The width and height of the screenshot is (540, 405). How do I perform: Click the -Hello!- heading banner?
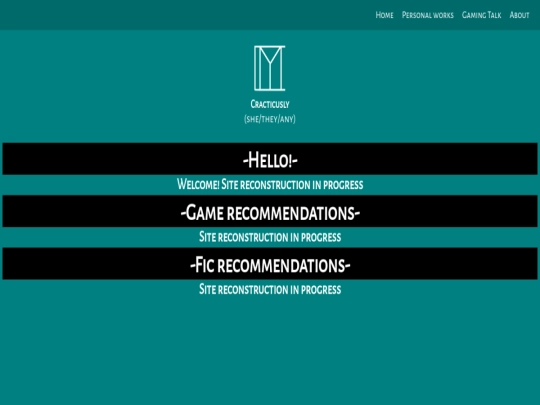(270, 159)
